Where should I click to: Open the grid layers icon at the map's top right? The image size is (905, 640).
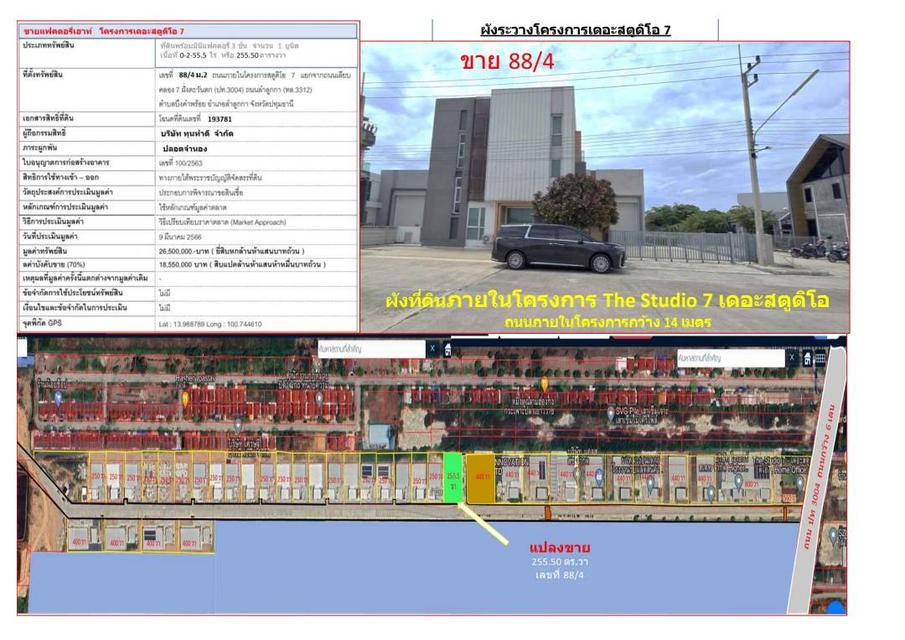[x=820, y=358]
